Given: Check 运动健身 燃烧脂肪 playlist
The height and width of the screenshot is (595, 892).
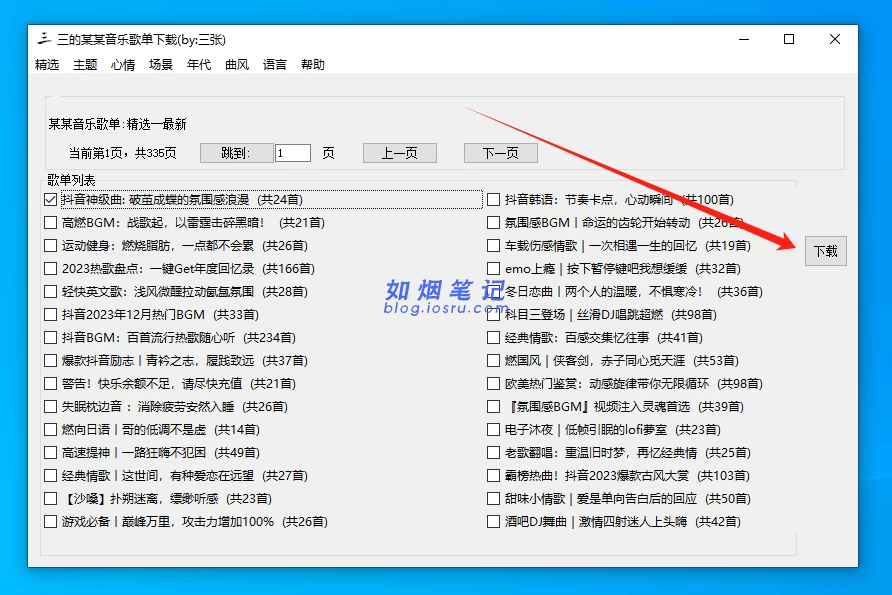Looking at the screenshot, I should pyautogui.click(x=51, y=246).
